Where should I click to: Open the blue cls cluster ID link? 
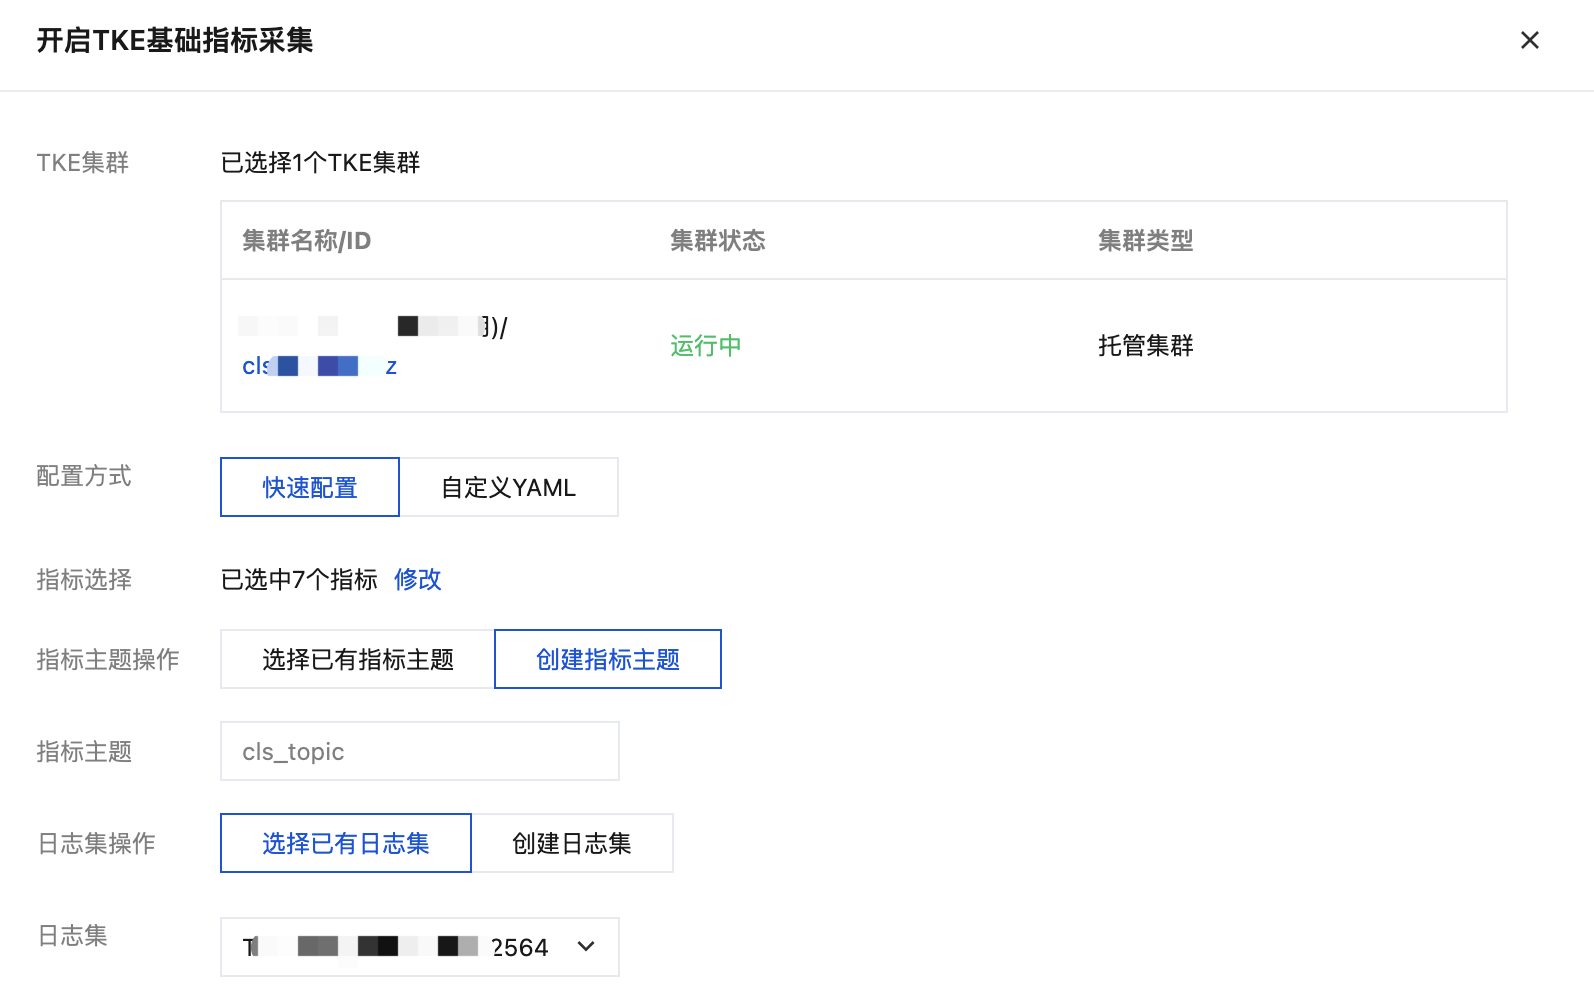click(319, 366)
